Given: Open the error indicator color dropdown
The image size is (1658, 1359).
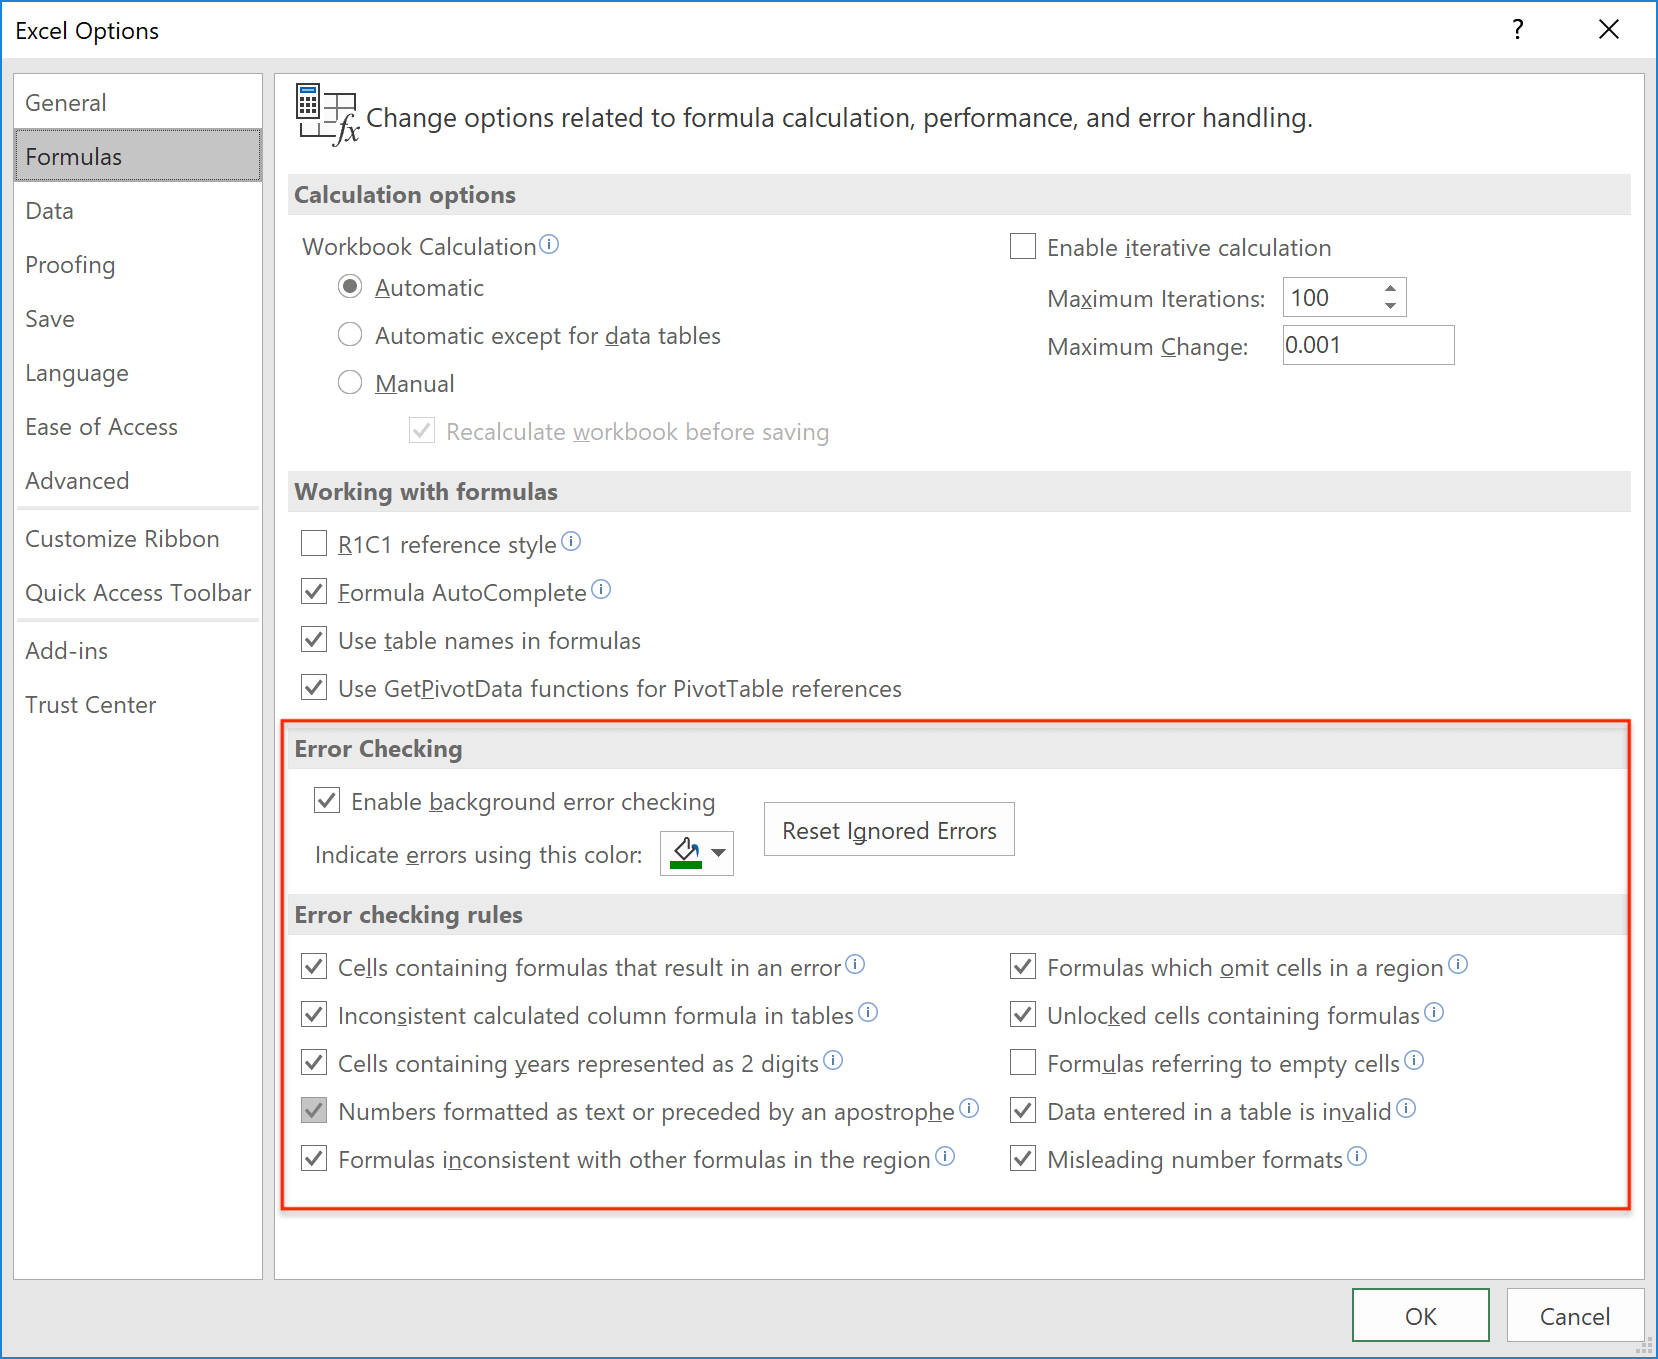Looking at the screenshot, I should (x=719, y=853).
